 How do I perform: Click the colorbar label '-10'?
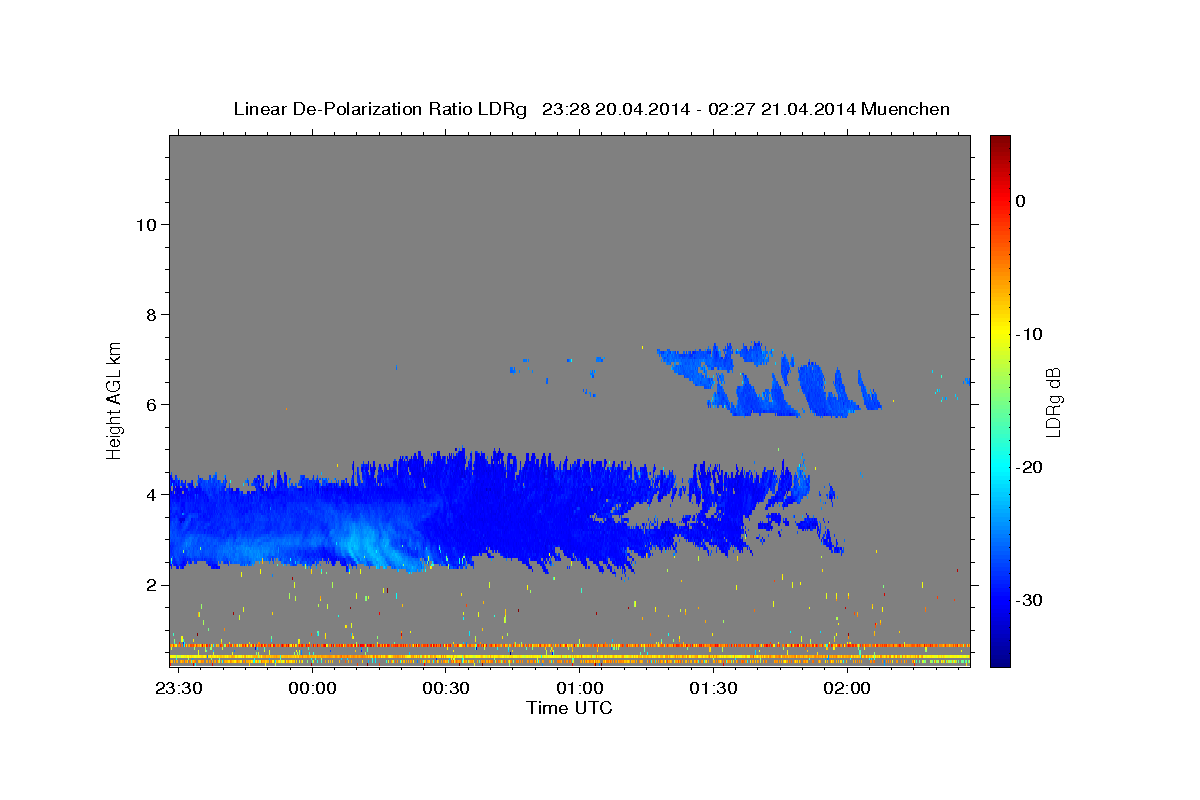1029,334
